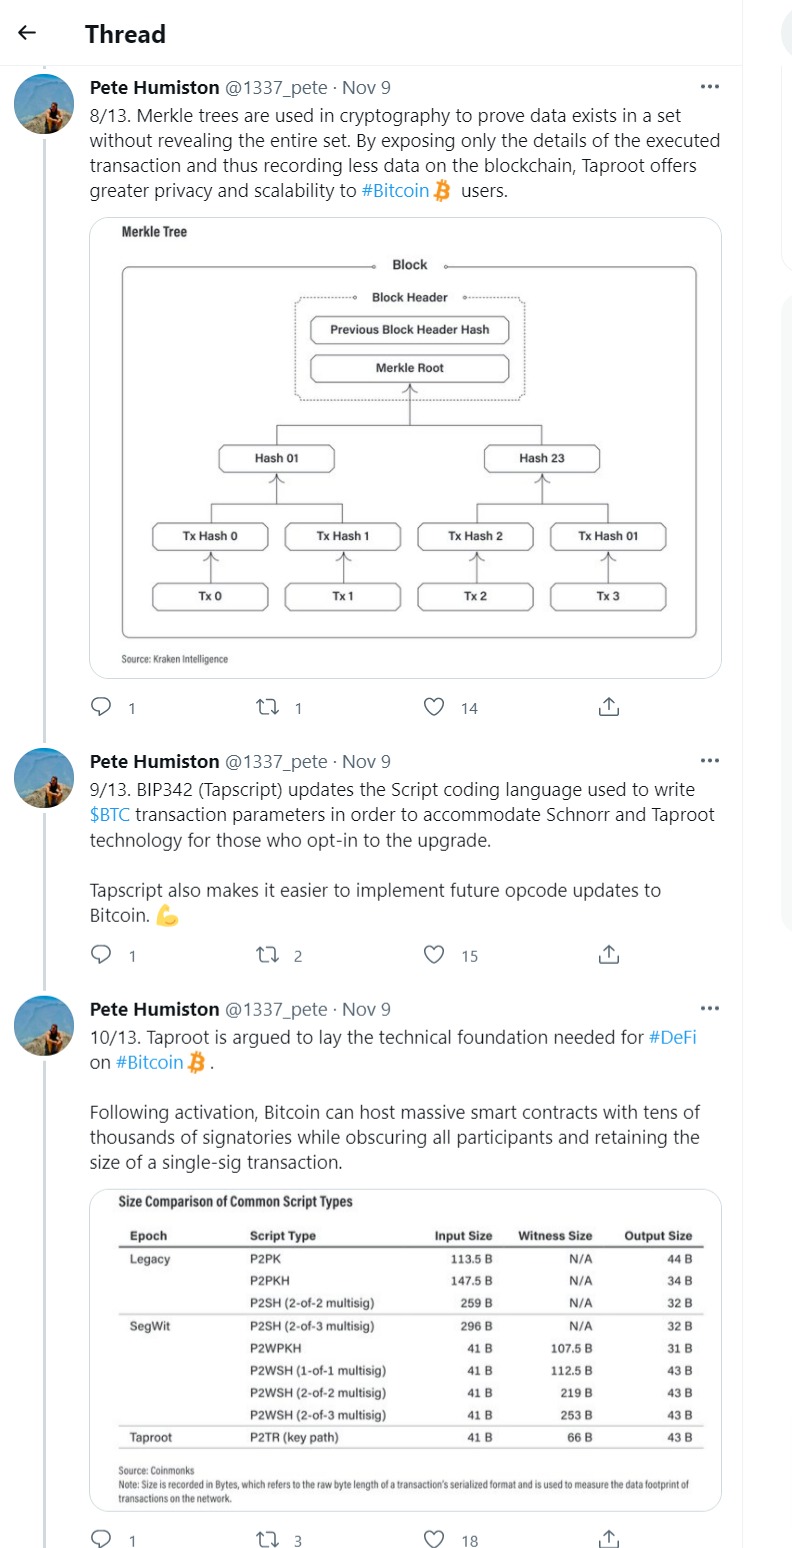Open the Size Comparison table image
The height and width of the screenshot is (1548, 792).
point(405,1350)
